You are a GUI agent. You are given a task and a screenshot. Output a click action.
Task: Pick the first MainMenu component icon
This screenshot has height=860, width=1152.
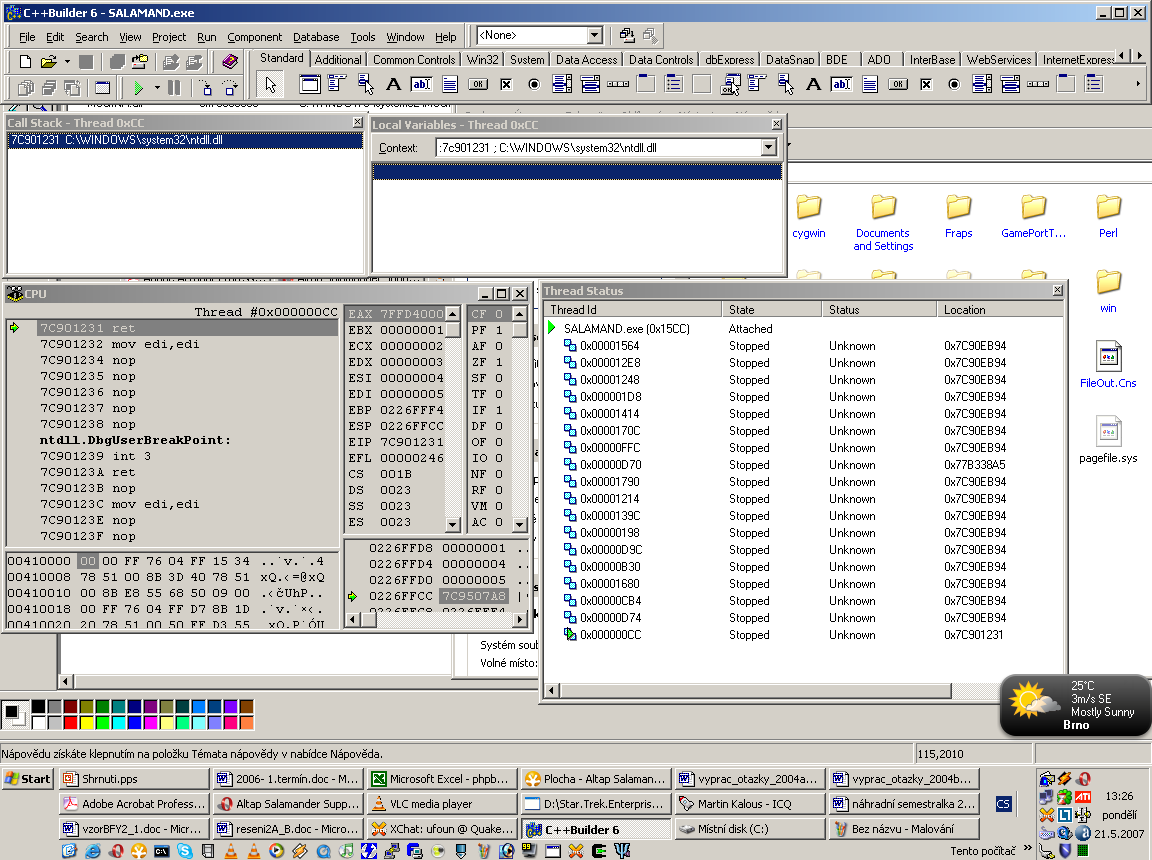click(337, 84)
